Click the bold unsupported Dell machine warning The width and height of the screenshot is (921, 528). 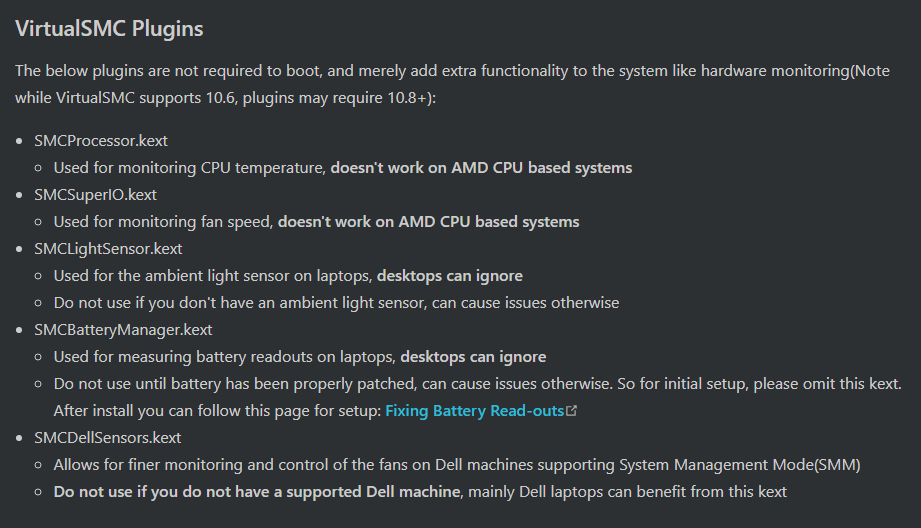click(x=257, y=492)
